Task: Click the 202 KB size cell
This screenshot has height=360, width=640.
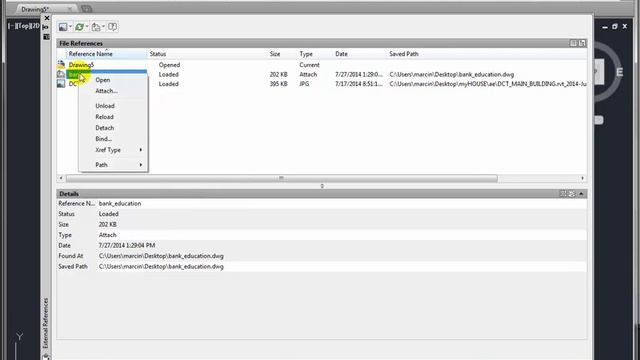Action: pyautogui.click(x=278, y=74)
